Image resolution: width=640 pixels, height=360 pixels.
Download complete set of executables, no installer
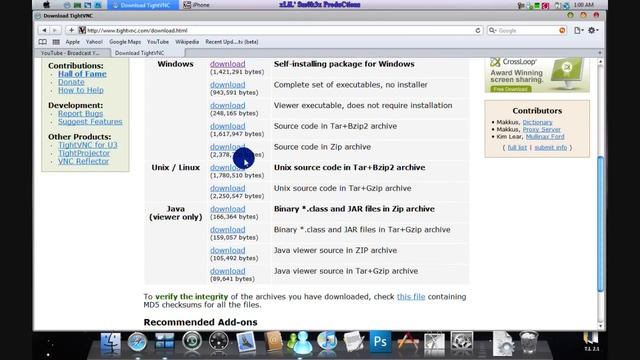[228, 85]
